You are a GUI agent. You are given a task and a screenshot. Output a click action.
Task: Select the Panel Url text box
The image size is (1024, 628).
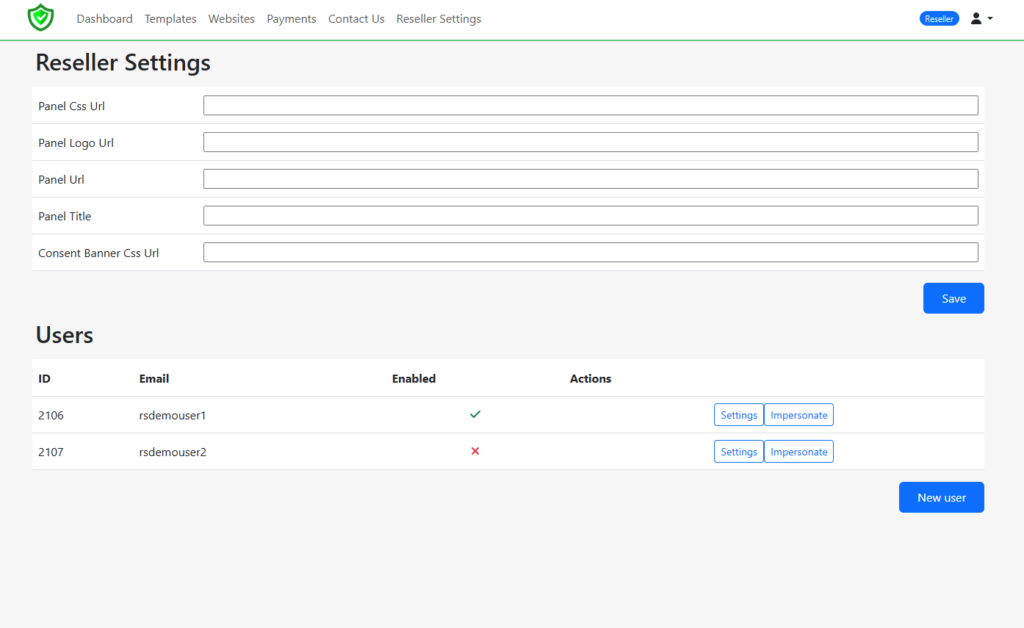coord(590,179)
